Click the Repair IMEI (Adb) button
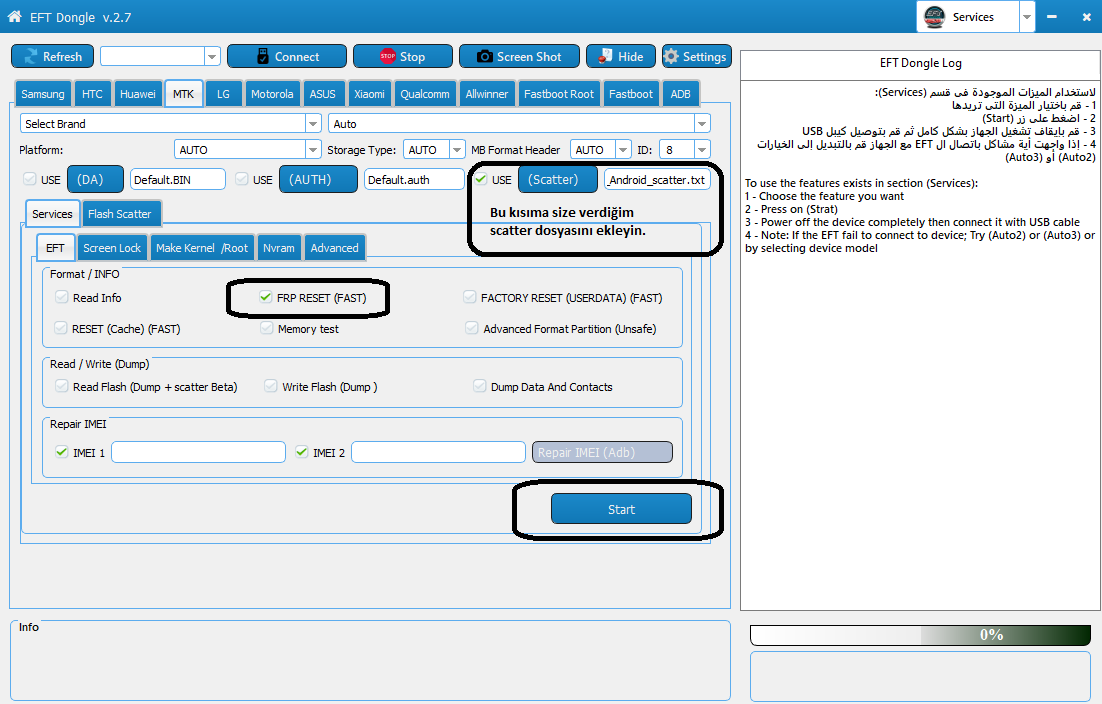Viewport: 1102px width, 704px height. click(x=602, y=452)
